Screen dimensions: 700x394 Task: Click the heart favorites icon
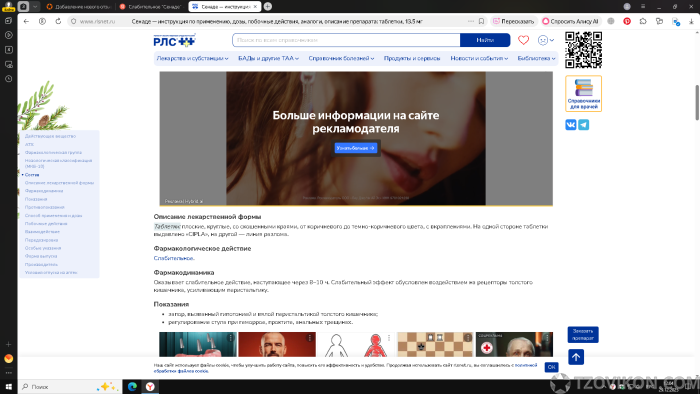click(x=523, y=40)
